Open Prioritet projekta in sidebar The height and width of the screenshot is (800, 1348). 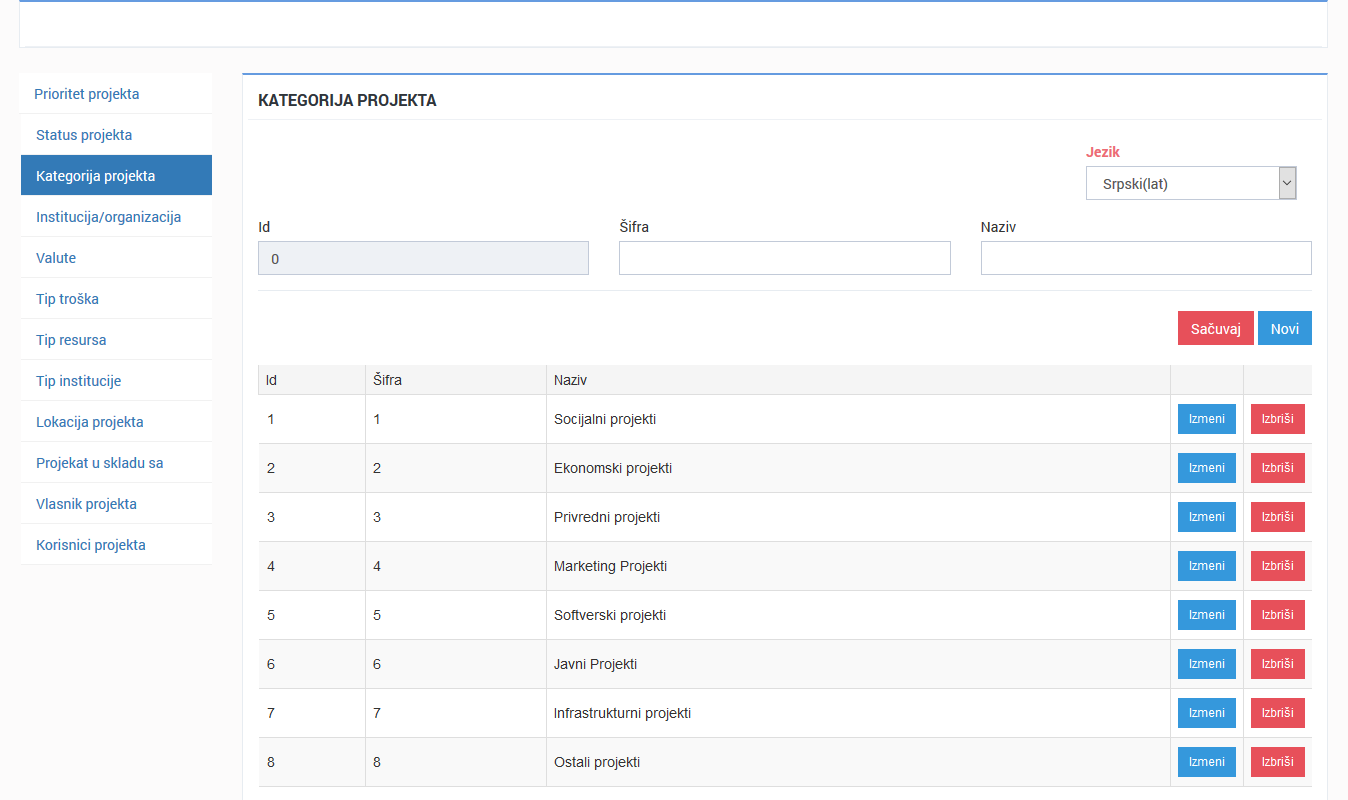point(87,94)
